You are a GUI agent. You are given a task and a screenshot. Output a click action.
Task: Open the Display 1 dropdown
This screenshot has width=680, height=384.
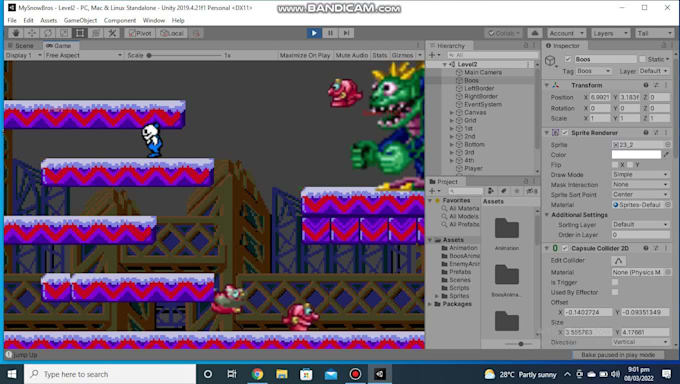[24, 55]
